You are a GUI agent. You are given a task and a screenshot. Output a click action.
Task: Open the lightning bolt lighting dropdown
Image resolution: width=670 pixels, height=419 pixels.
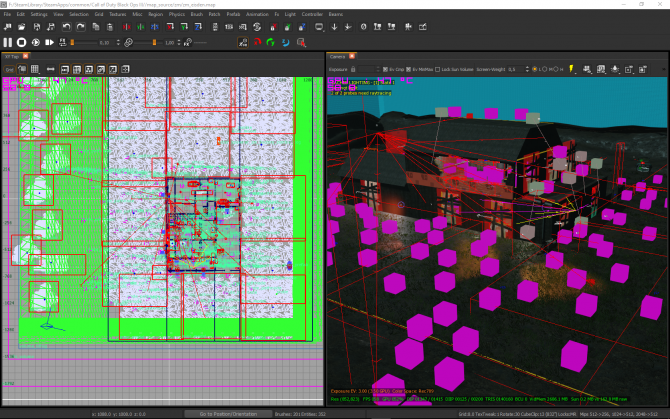click(x=572, y=69)
